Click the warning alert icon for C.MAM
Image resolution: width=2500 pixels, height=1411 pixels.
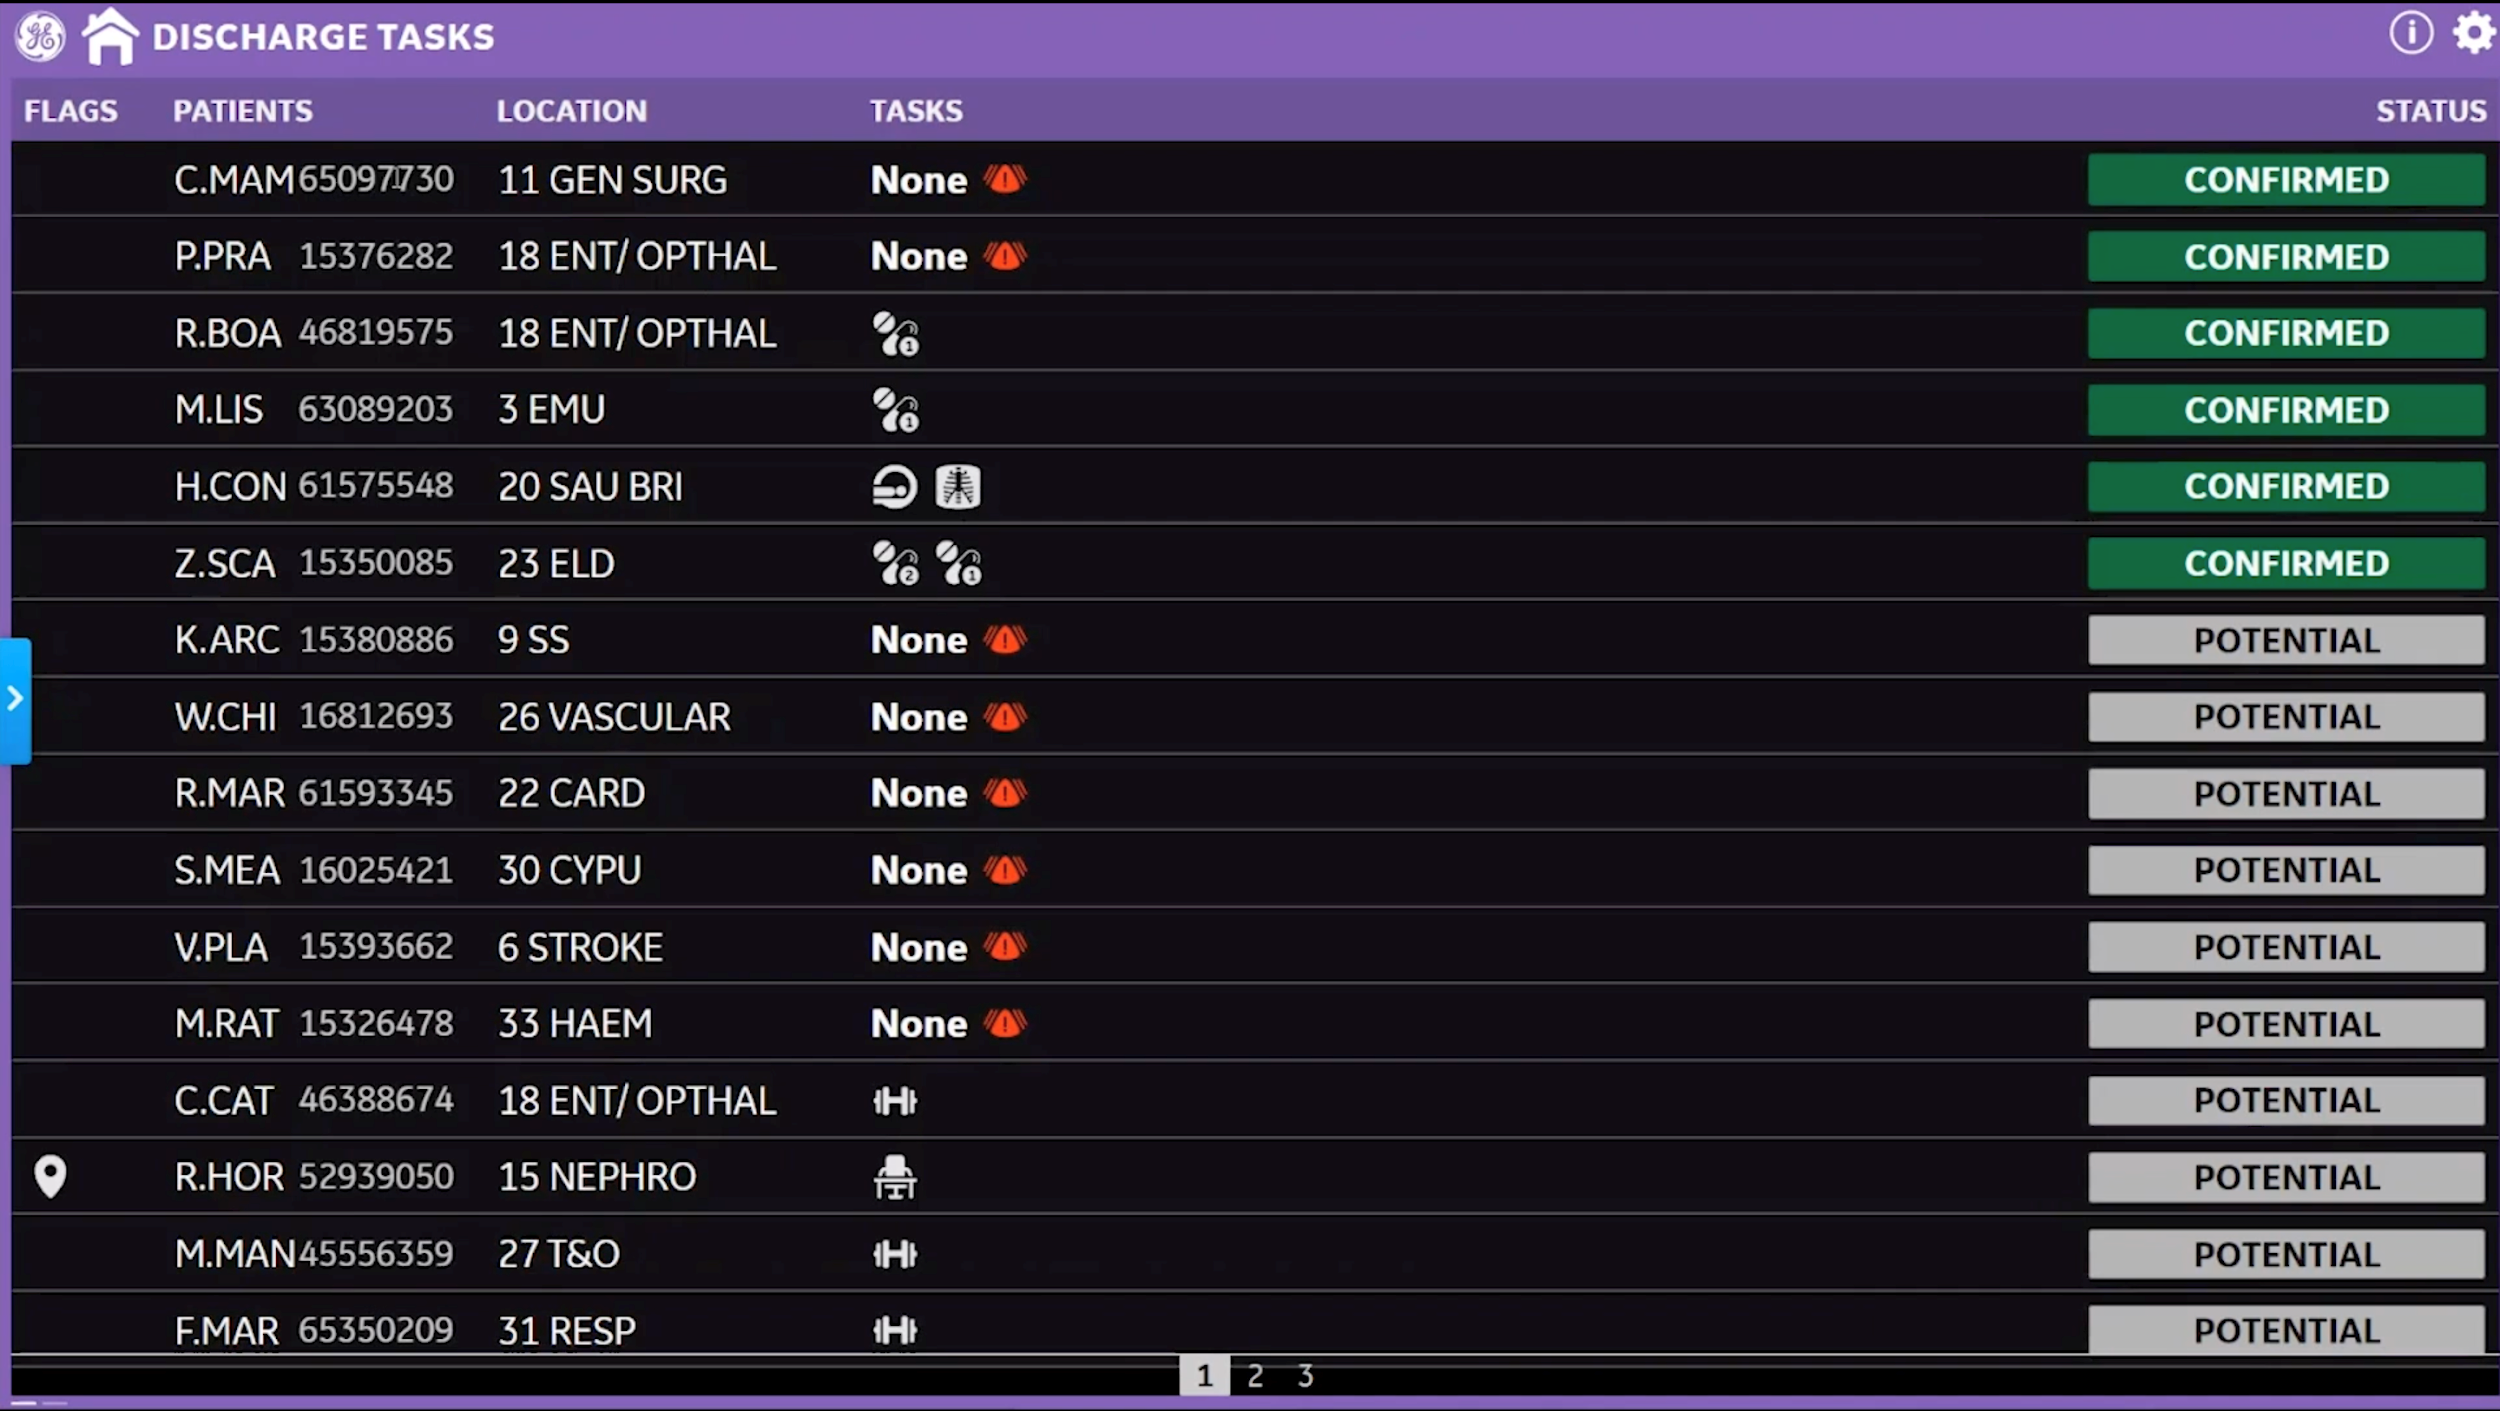pos(1005,180)
